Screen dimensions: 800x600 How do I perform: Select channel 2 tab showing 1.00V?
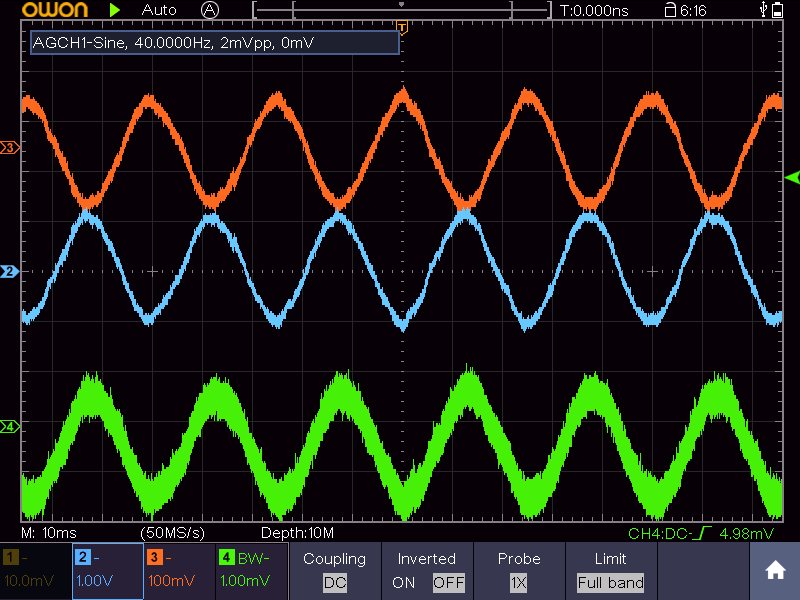click(x=108, y=571)
